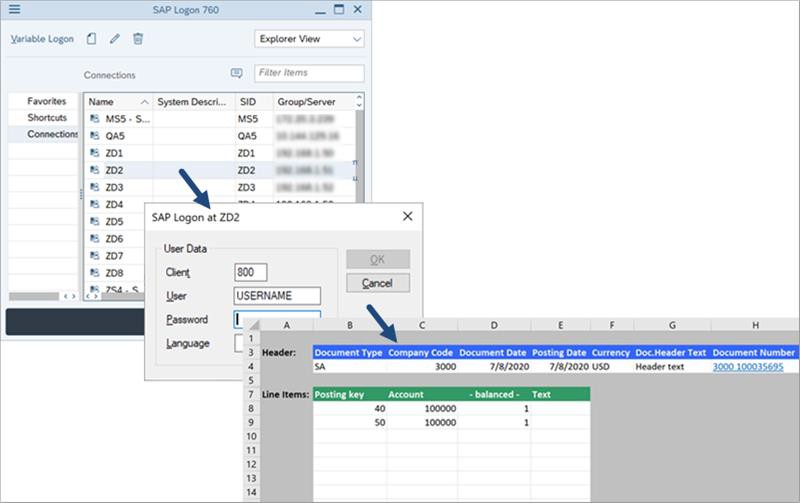Click SID cell MS5
The width and height of the screenshot is (800, 503).
[247, 119]
